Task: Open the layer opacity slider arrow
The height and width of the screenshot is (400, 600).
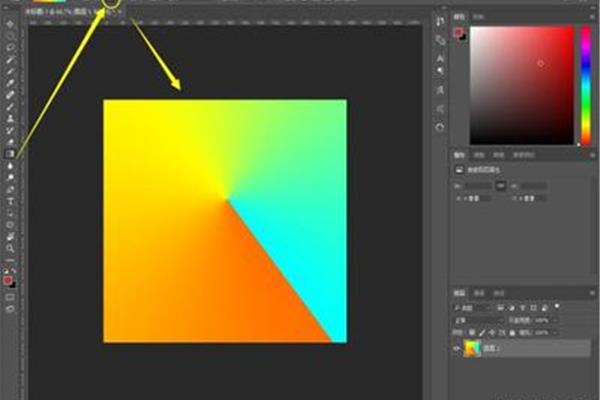Action: (556, 320)
